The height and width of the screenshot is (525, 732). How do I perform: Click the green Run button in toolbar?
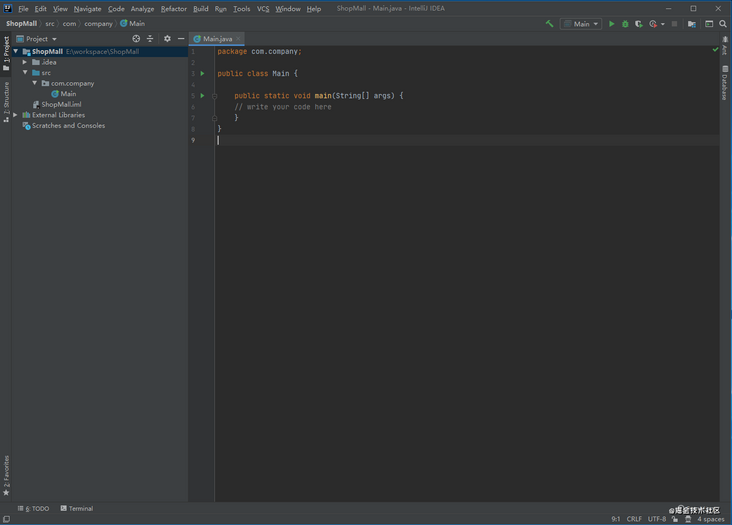612,24
